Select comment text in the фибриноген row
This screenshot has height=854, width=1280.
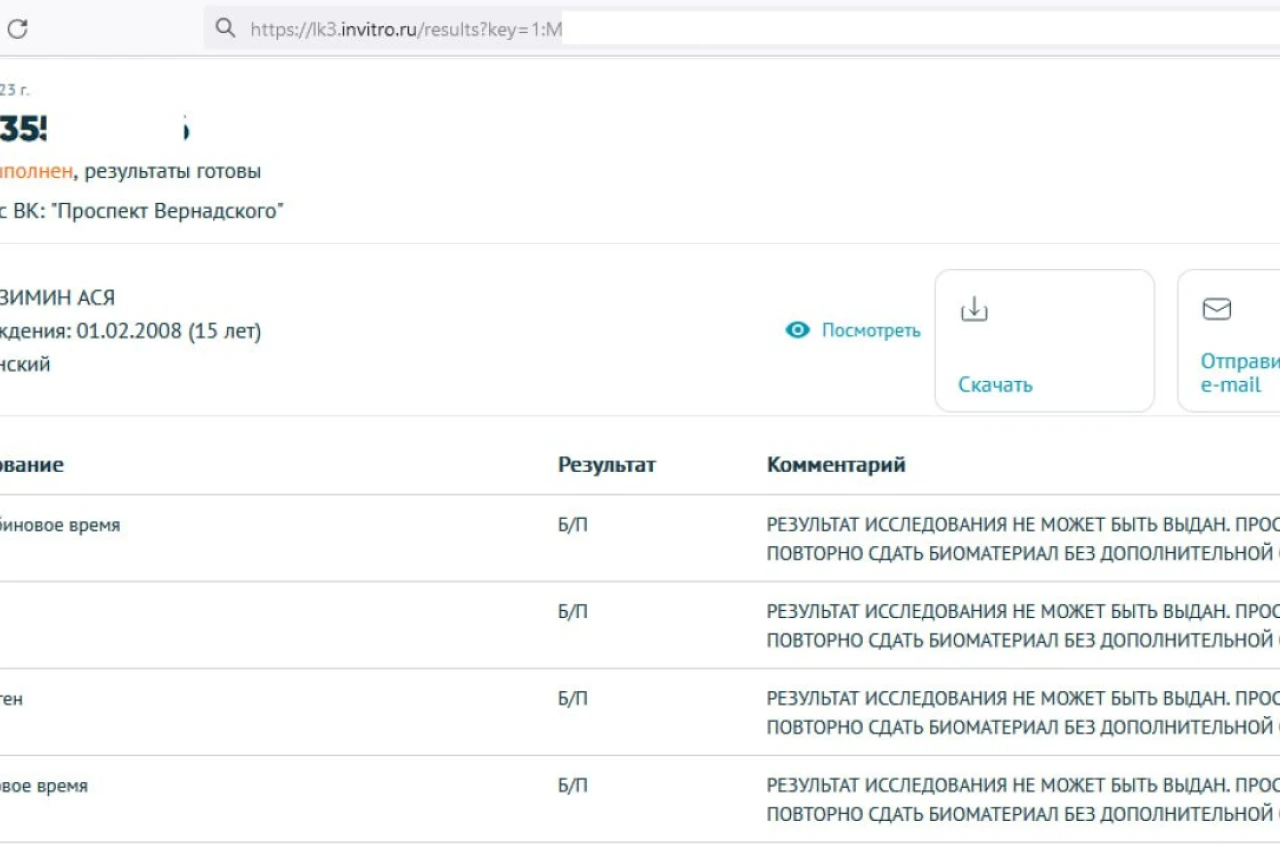coord(1023,713)
